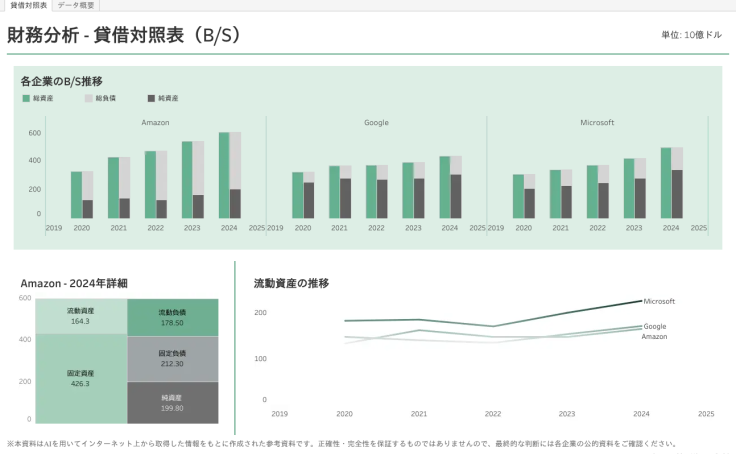The image size is (736, 454).
Task: Click the 総資産 legend label text
Action: [x=43, y=98]
